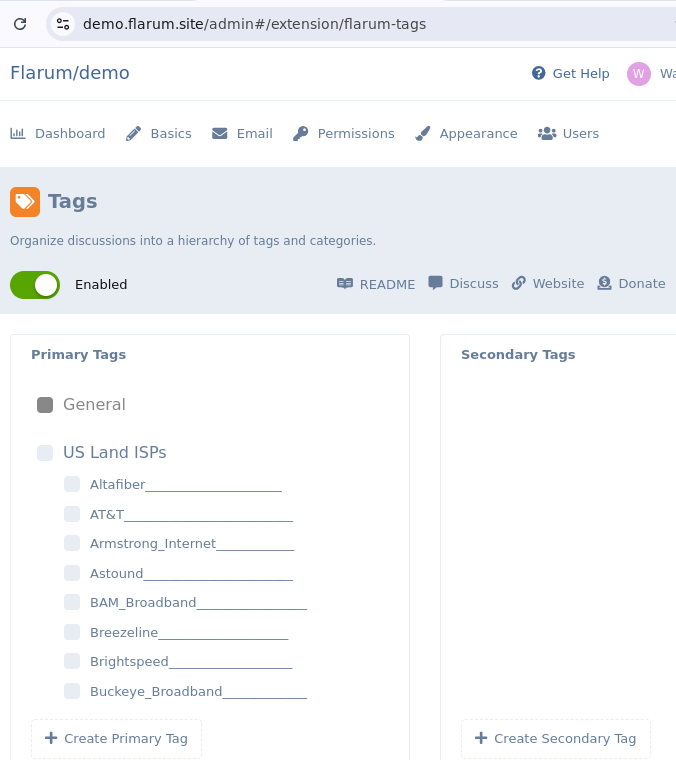
Task: Click the address bar URL text
Action: 254,24
